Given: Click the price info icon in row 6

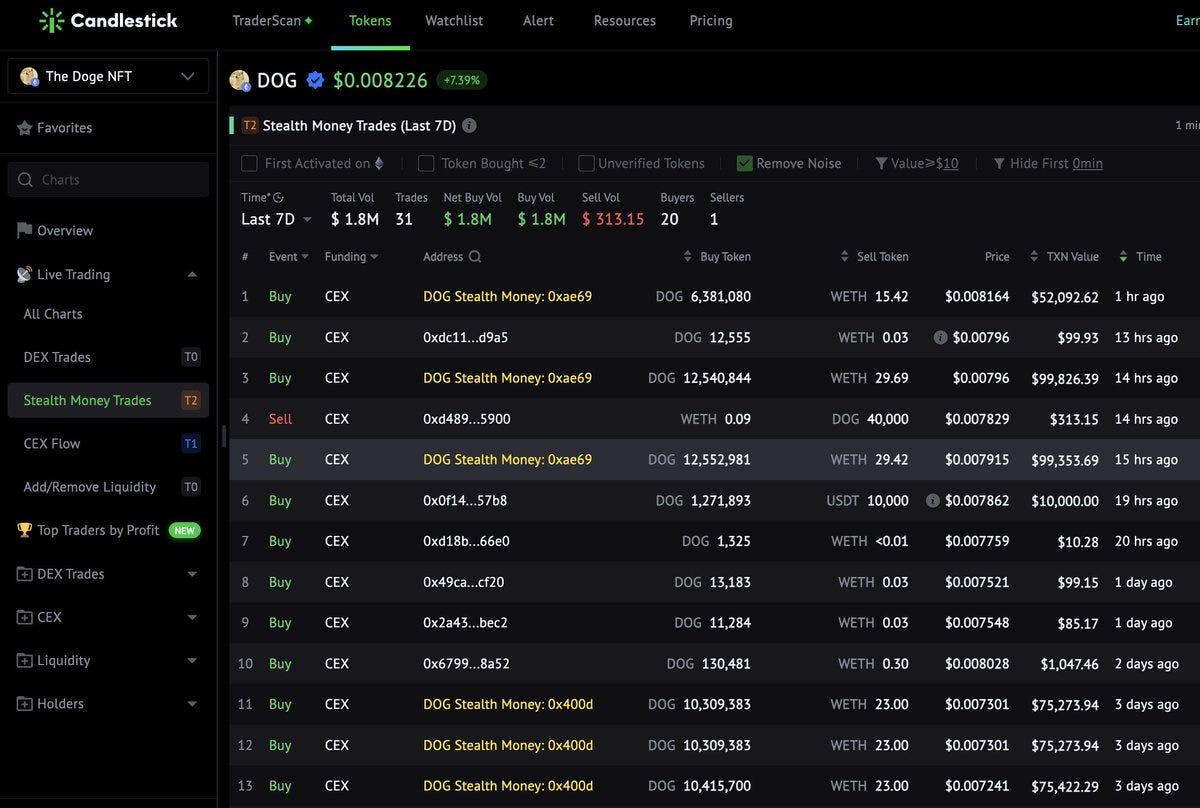Looking at the screenshot, I should pyautogui.click(x=933, y=501).
